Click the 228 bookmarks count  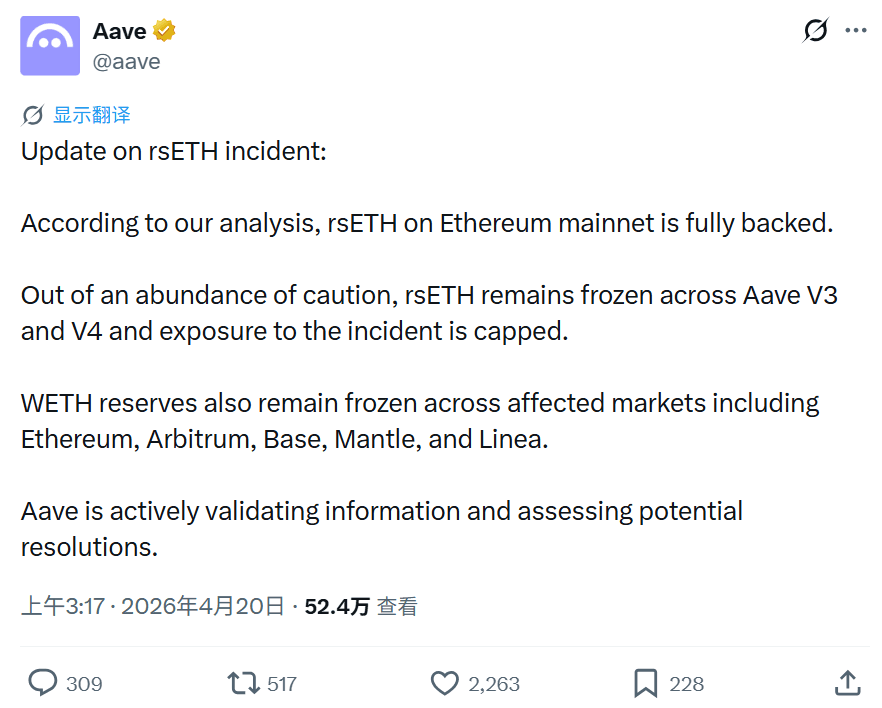687,684
